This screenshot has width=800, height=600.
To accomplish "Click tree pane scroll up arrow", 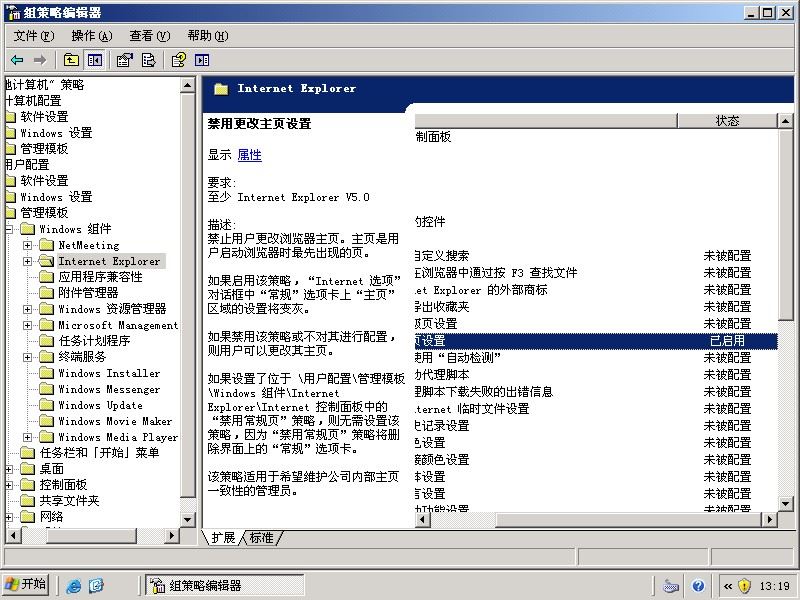I will point(188,85).
